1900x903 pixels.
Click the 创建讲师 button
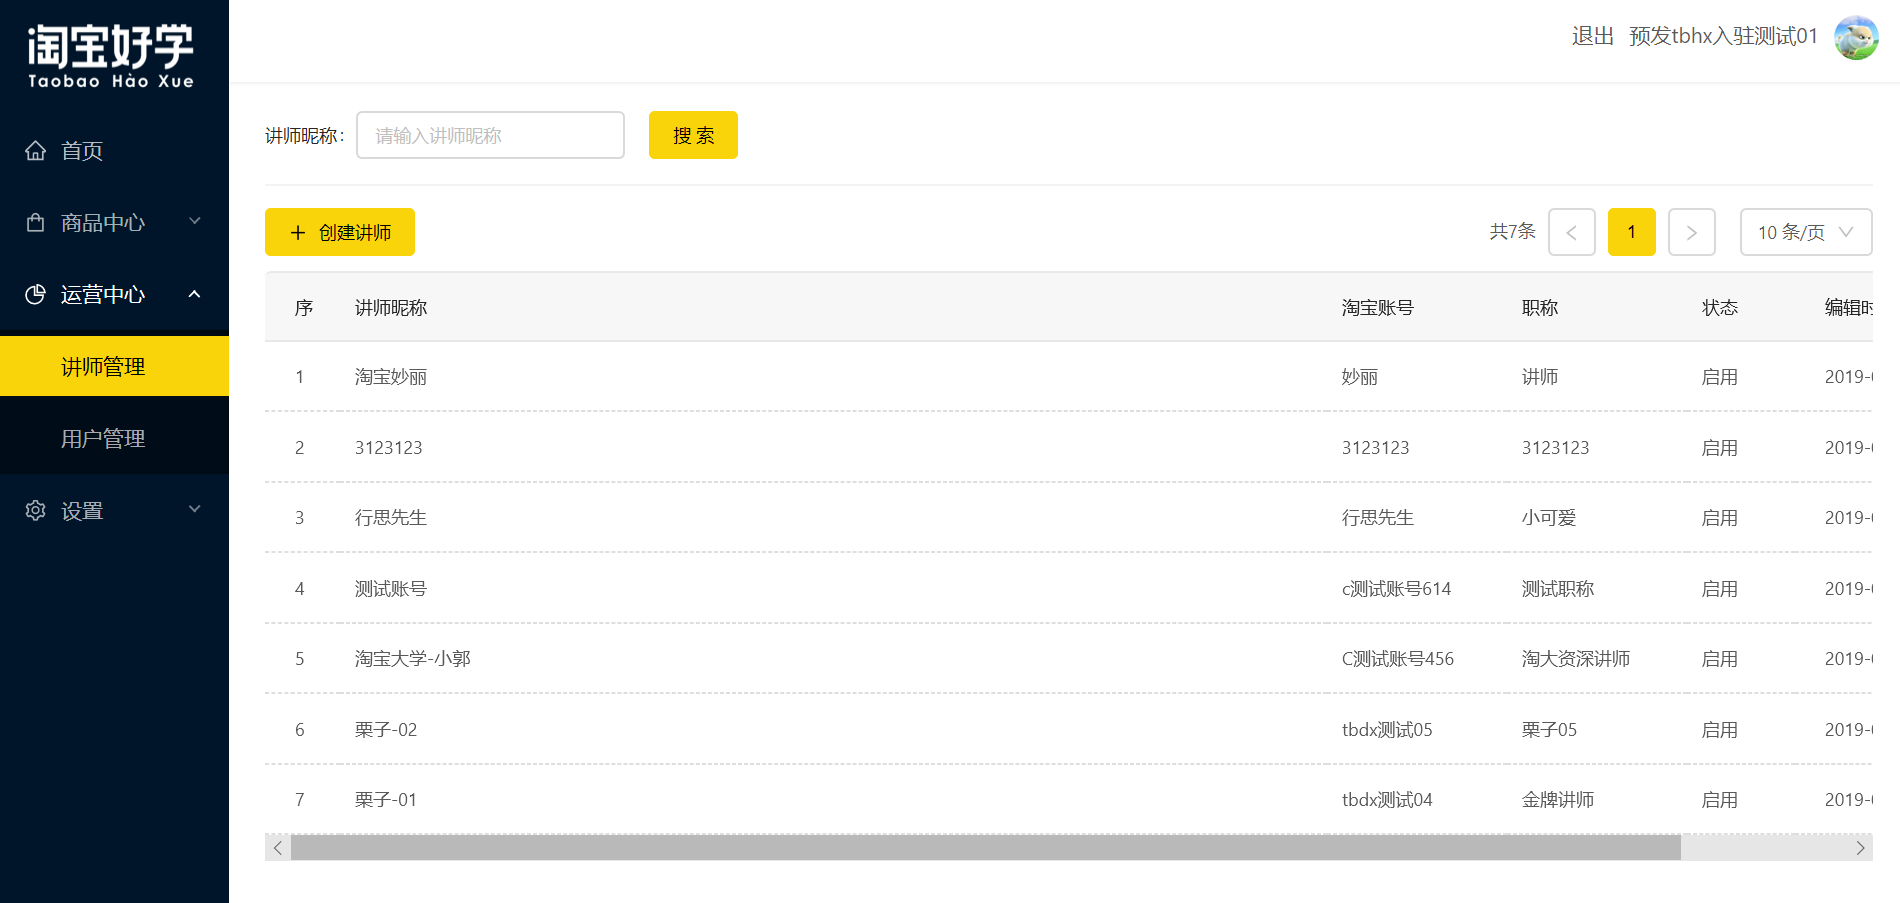click(340, 232)
